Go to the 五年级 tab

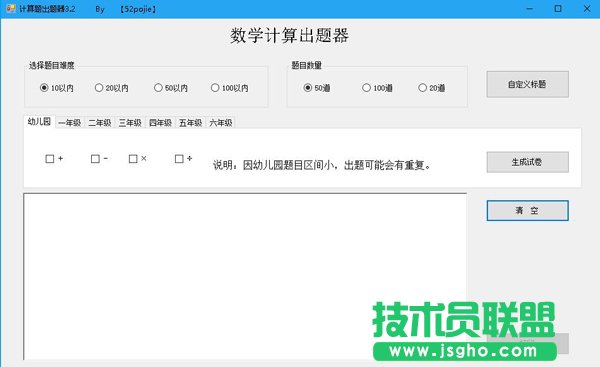(191, 123)
